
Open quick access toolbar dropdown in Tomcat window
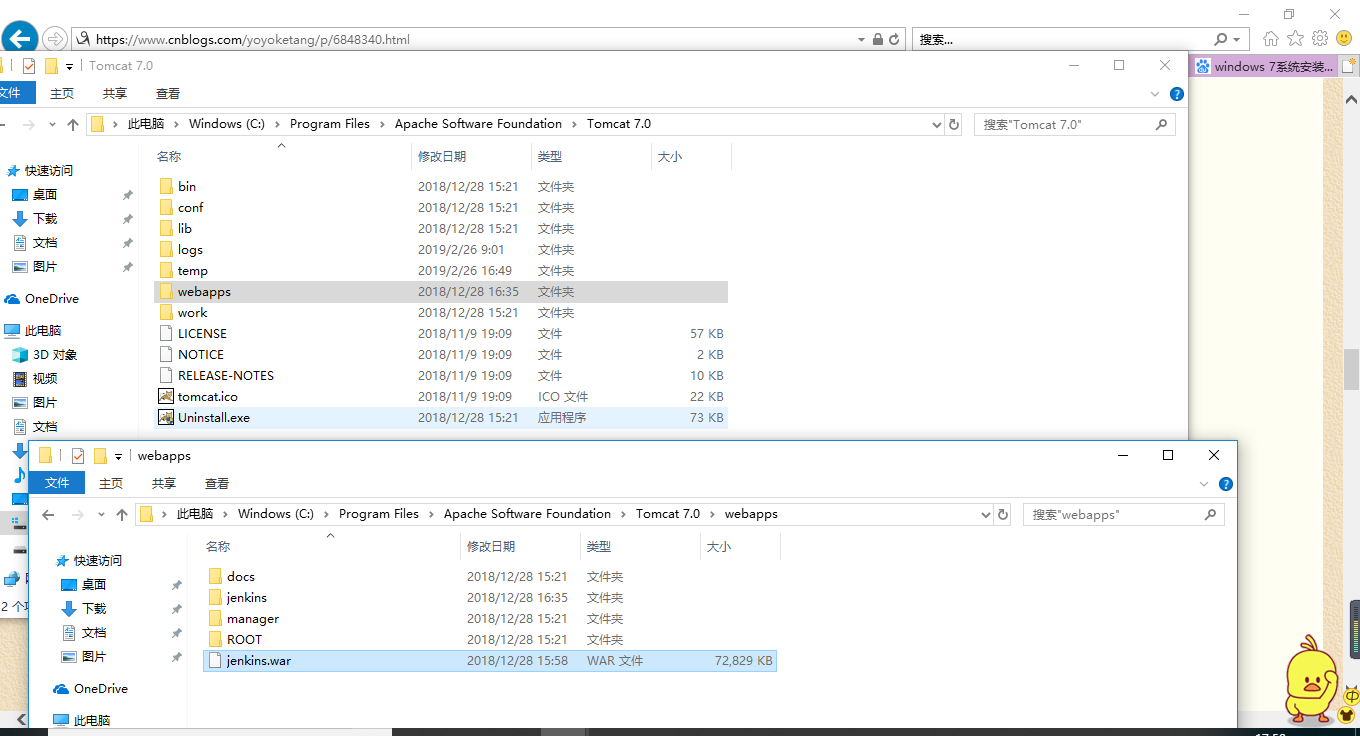69,67
